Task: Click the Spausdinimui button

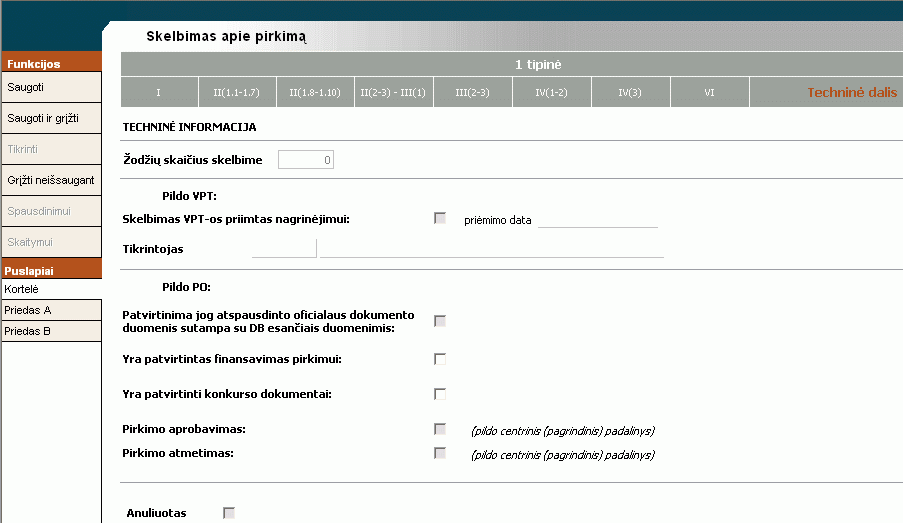Action: pos(51,211)
